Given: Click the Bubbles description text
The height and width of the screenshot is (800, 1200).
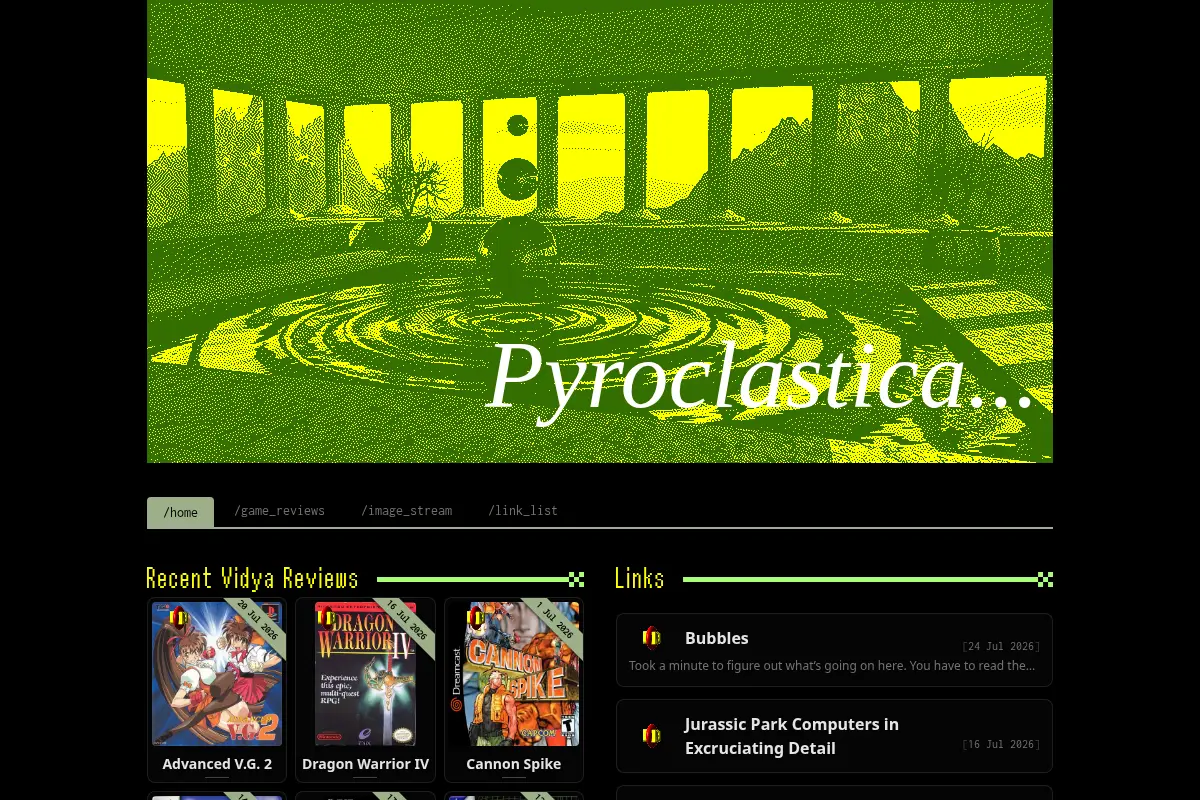Looking at the screenshot, I should 832,666.
